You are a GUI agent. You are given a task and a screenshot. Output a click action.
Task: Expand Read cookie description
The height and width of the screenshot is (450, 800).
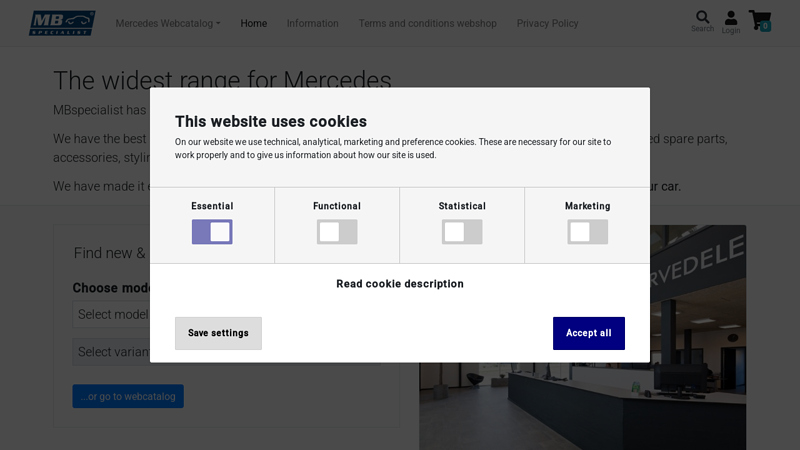click(400, 284)
